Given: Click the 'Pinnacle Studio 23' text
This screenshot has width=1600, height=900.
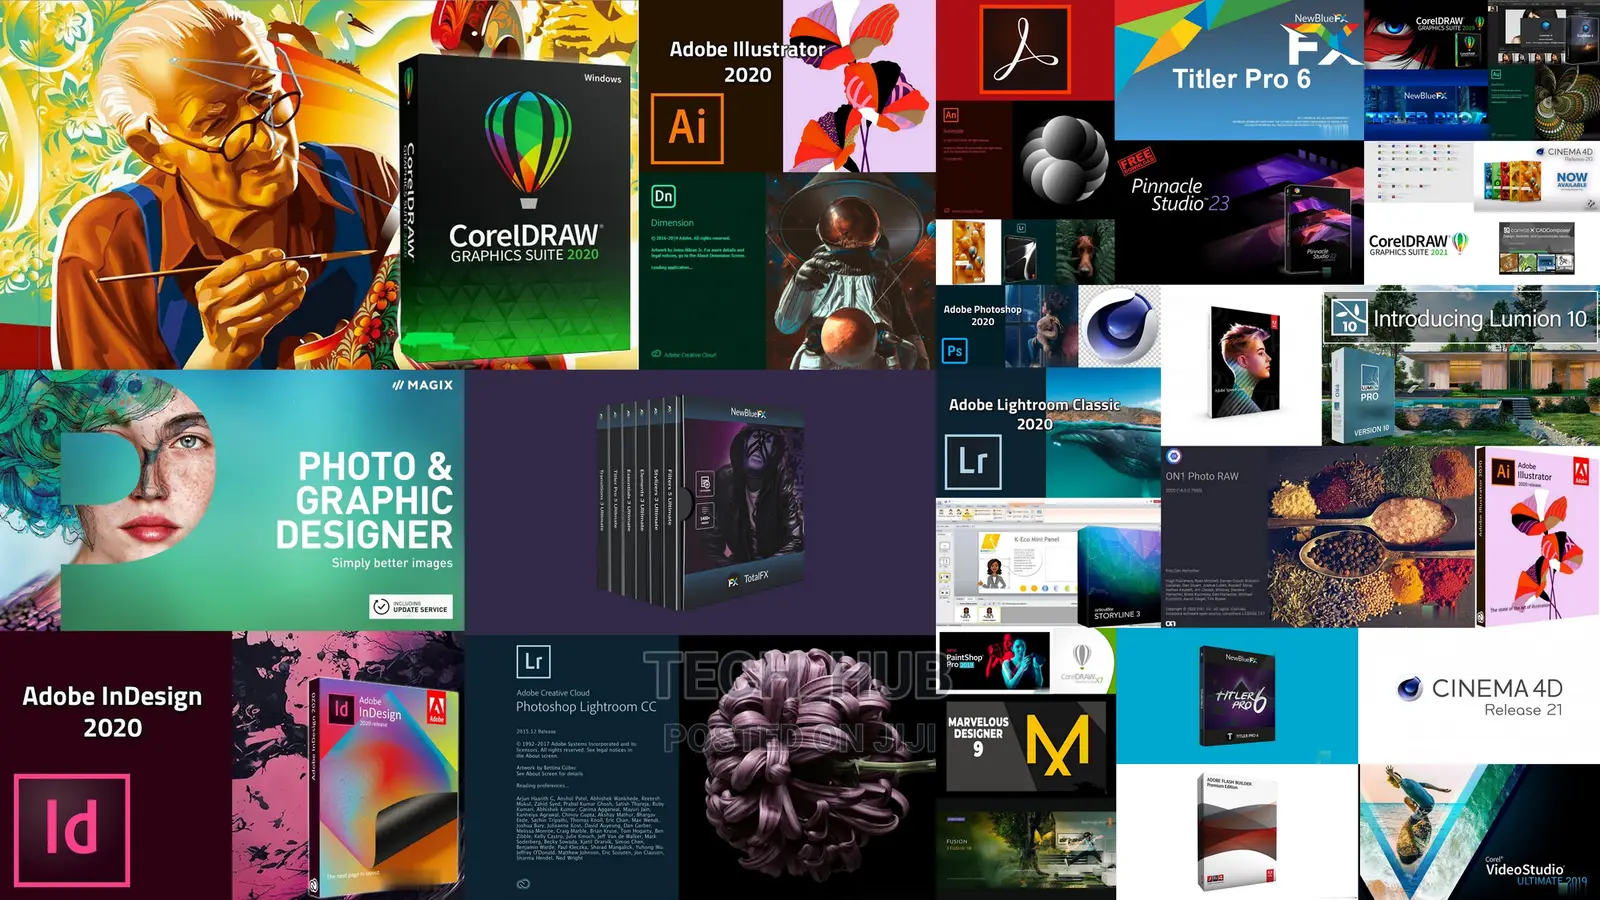Looking at the screenshot, I should tap(1180, 194).
